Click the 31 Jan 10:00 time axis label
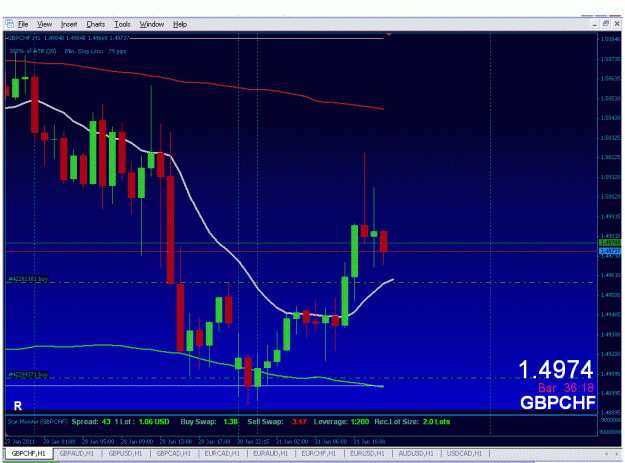 tap(369, 441)
